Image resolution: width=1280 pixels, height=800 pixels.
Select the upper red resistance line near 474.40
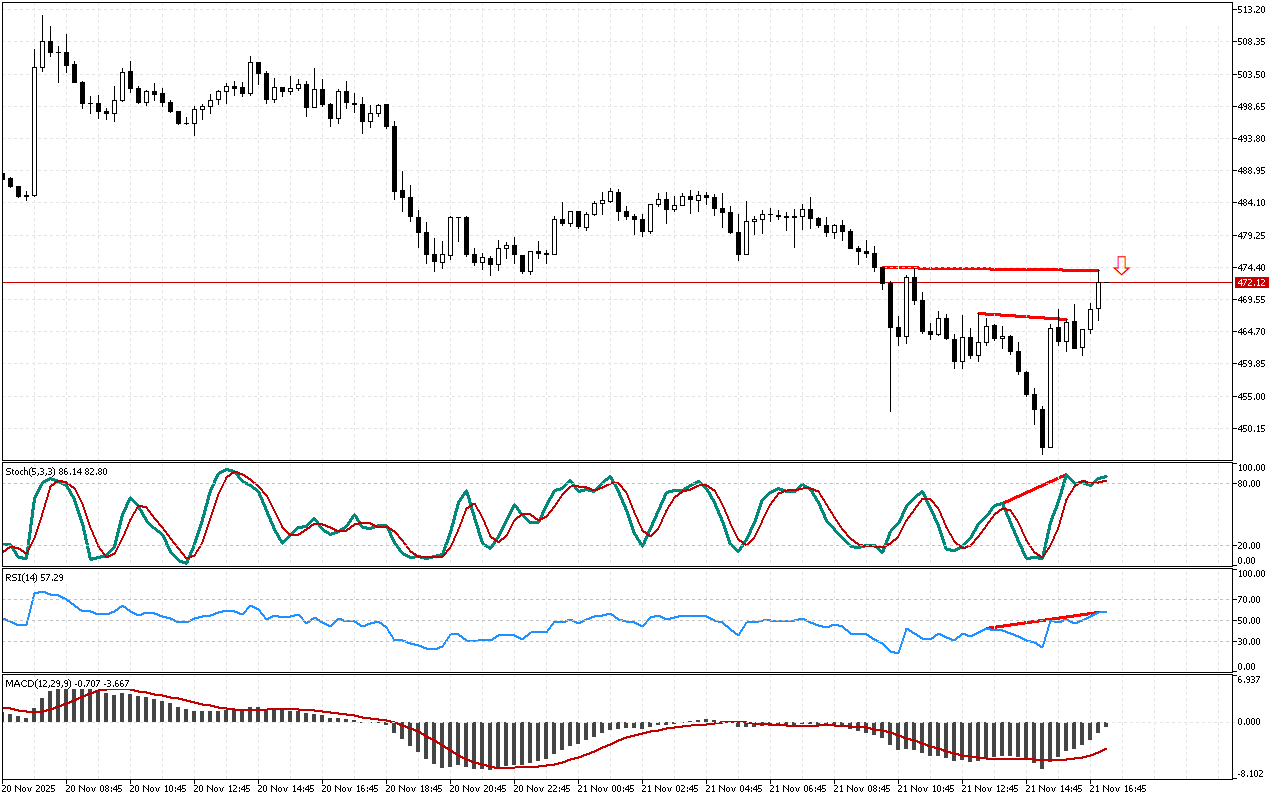[x=990, y=269]
